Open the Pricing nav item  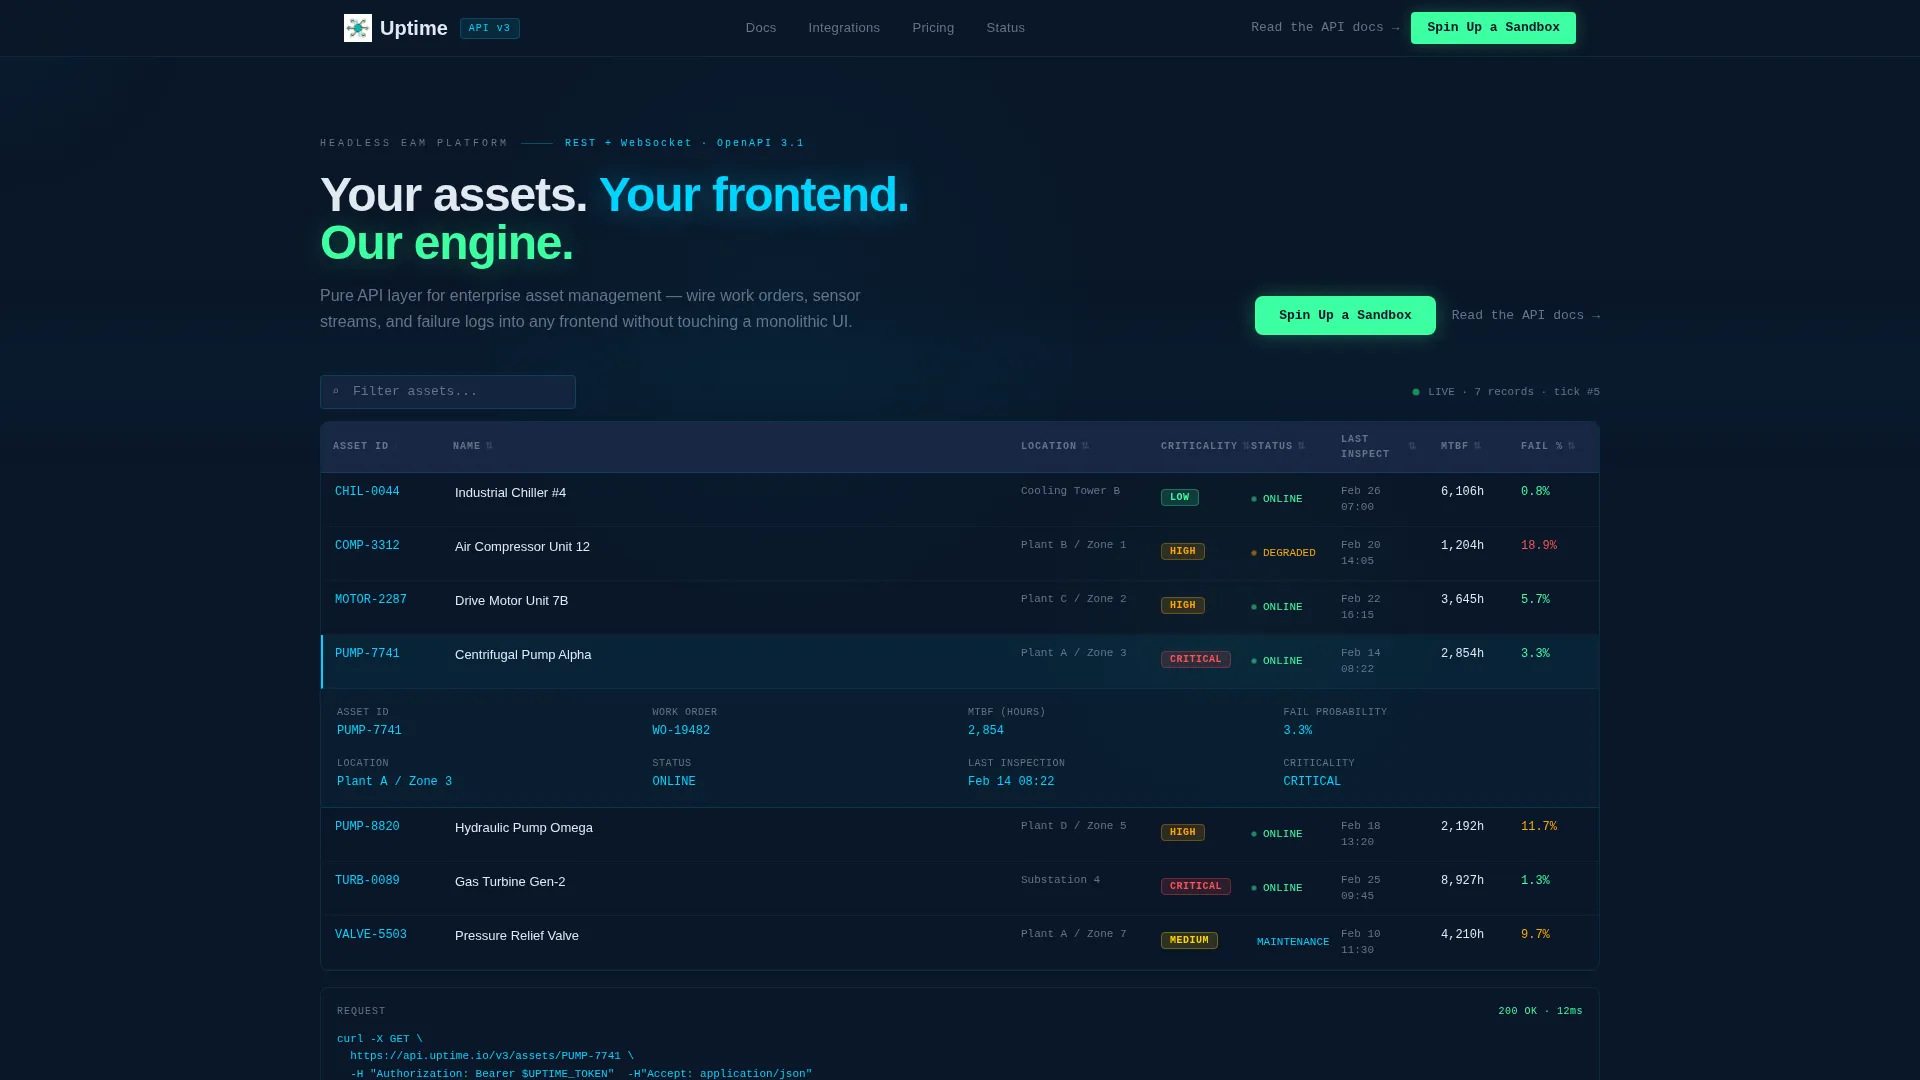tap(933, 28)
